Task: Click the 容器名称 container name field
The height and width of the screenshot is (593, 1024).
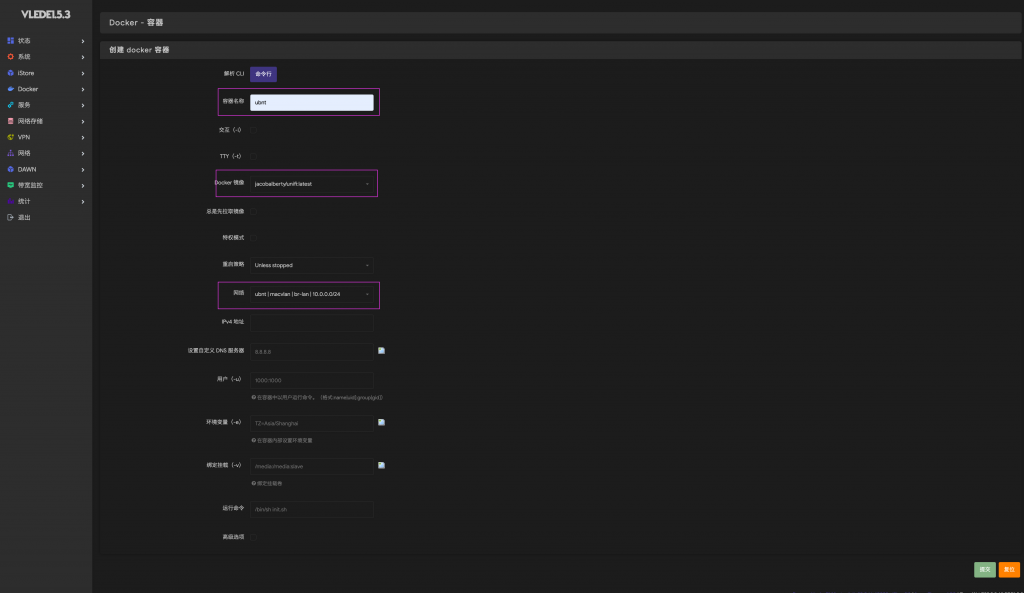Action: coord(312,103)
